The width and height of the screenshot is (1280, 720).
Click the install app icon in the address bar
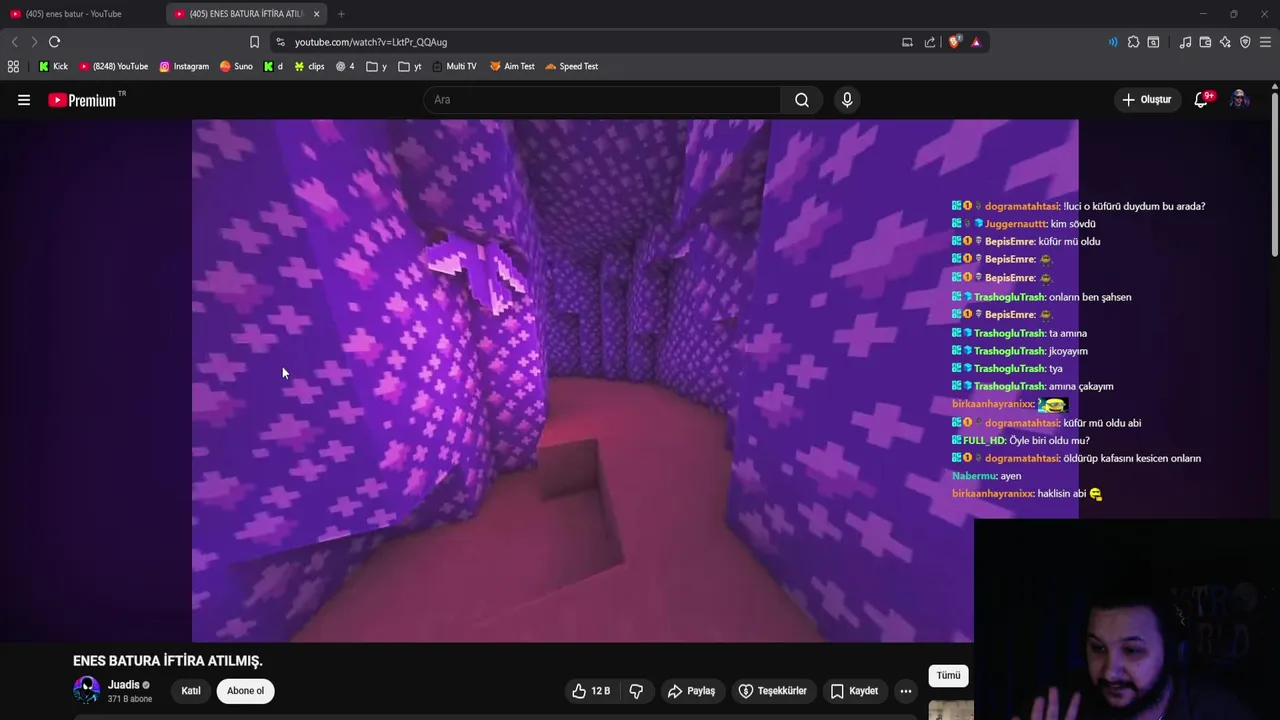click(x=907, y=42)
